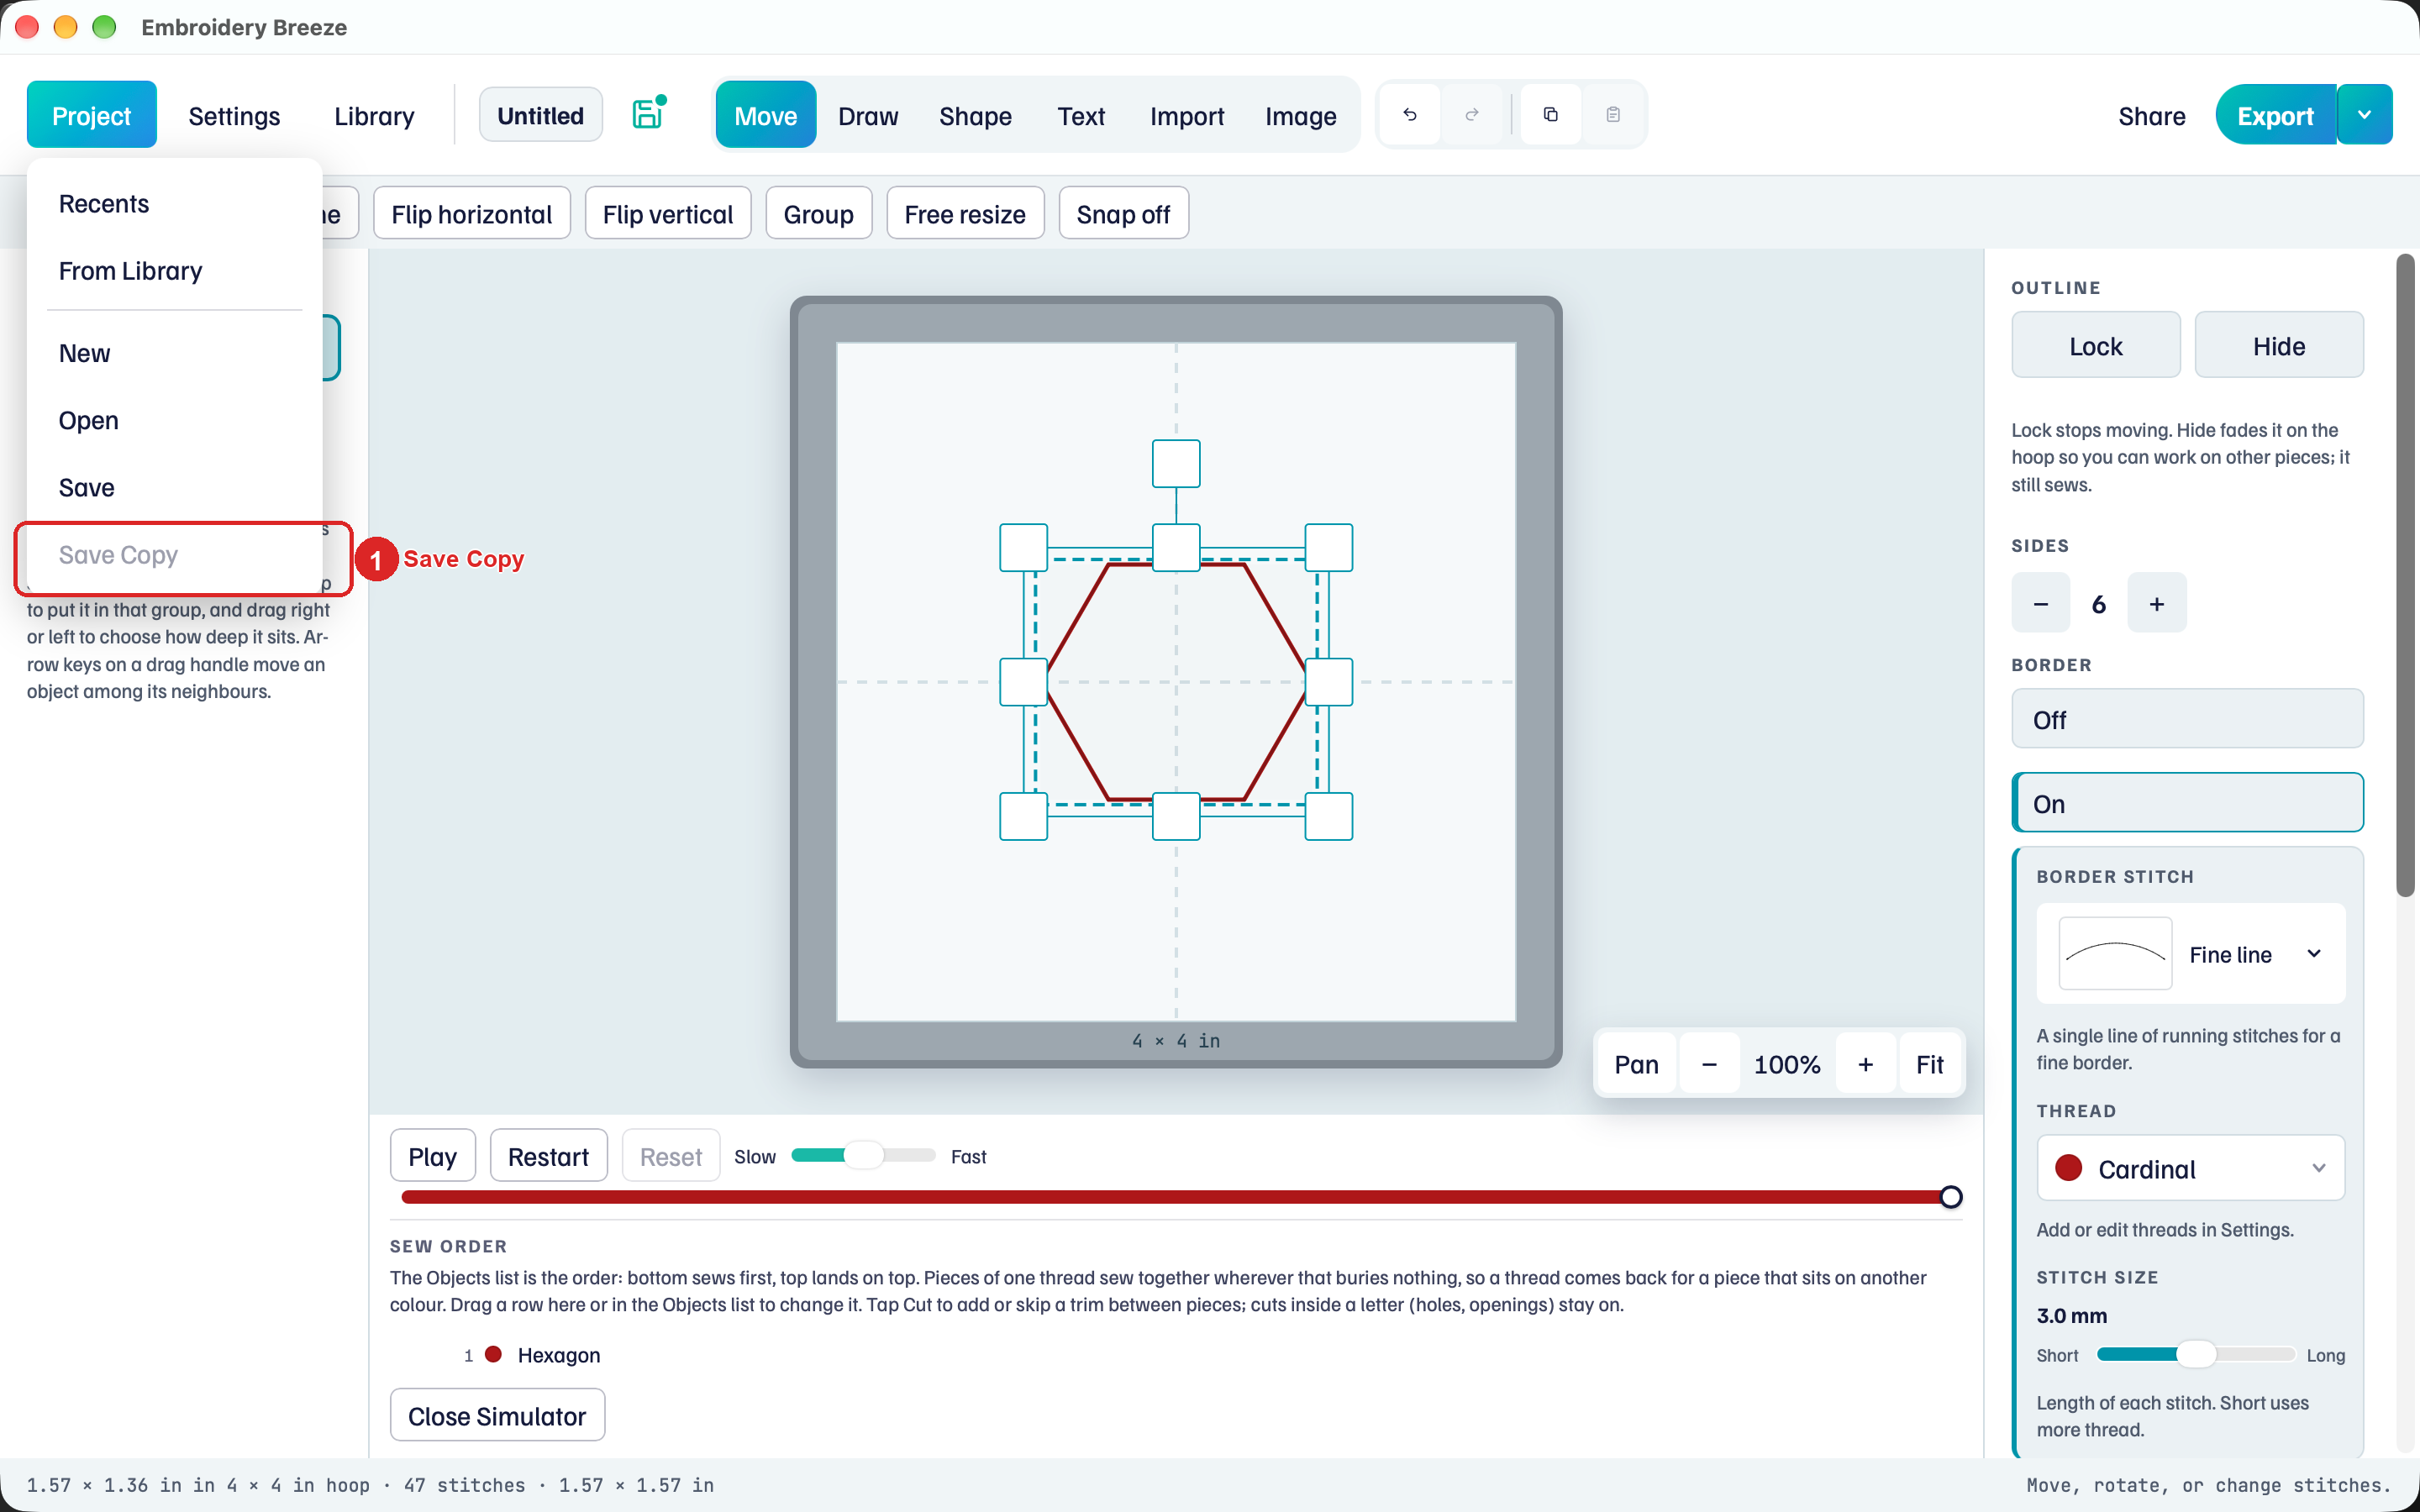
Task: Click the Flip horizontal button
Action: click(x=471, y=213)
